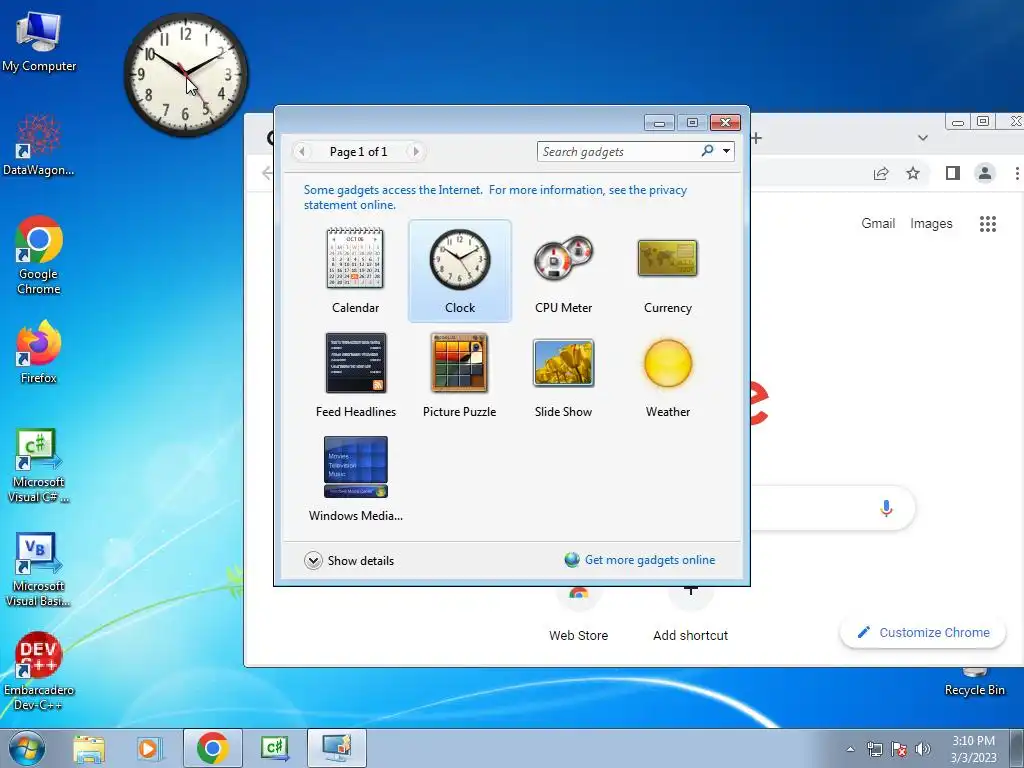Open Chrome profile avatar
The height and width of the screenshot is (768, 1024).
(985, 173)
